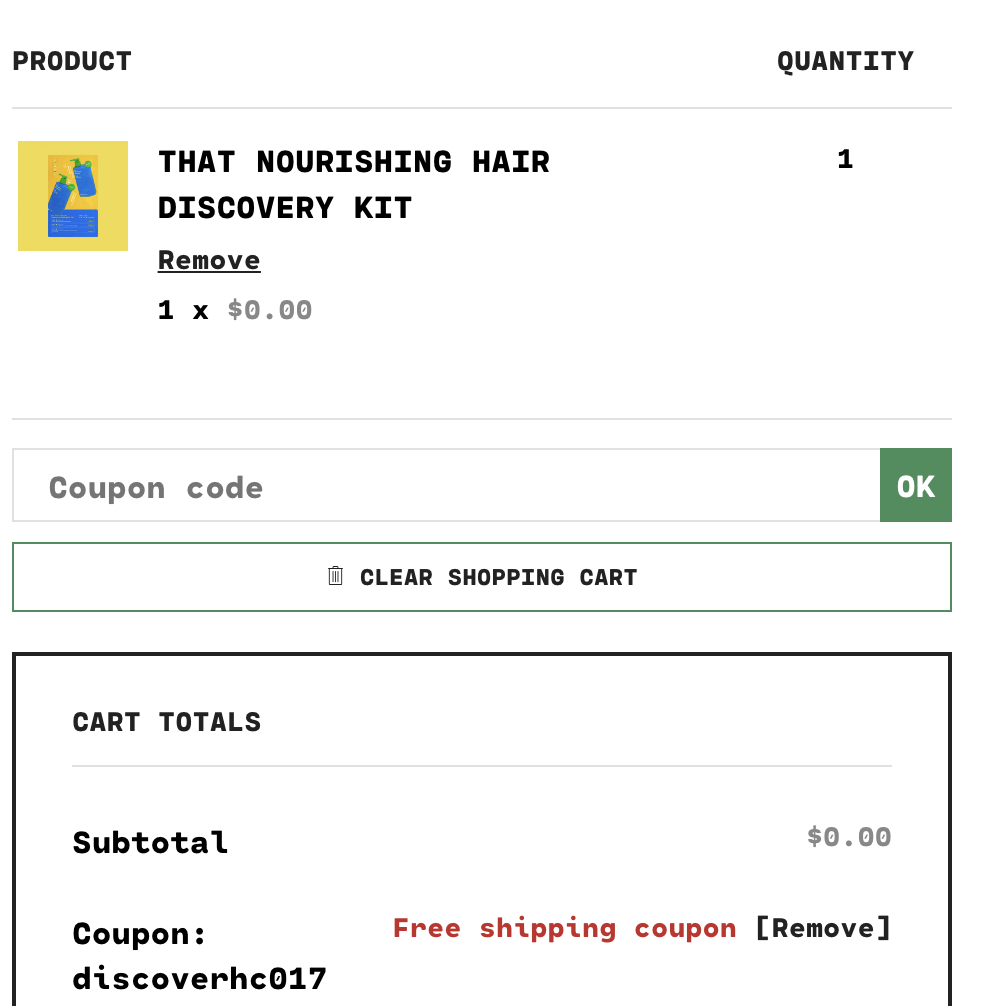Screen dimensions: 982x1006
Task: Click the hair kit product thumbnail
Action: coord(73,196)
